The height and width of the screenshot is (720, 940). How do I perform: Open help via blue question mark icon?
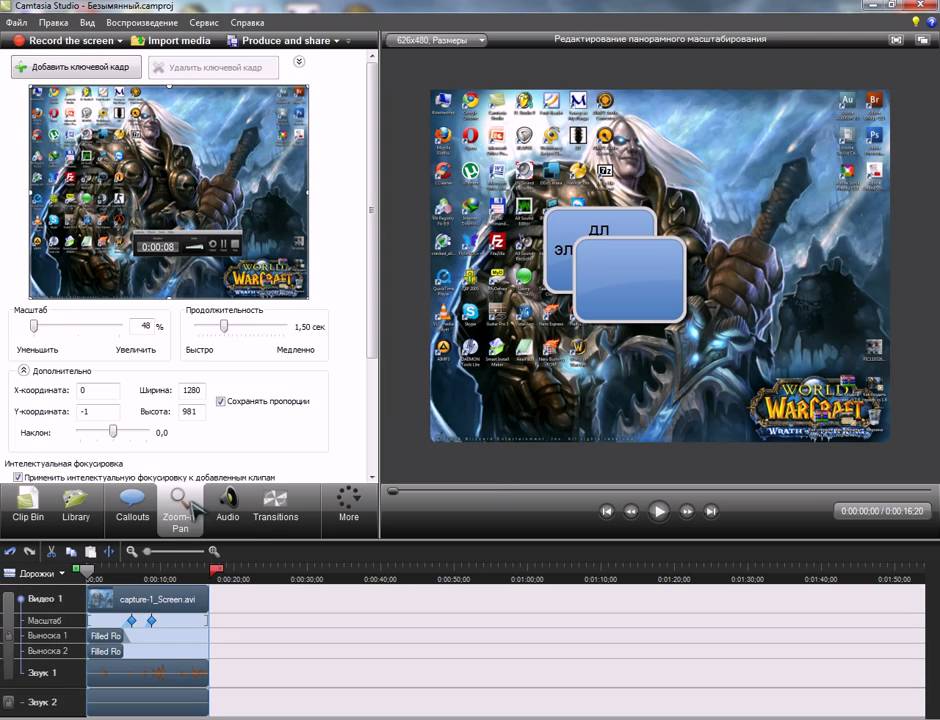(932, 22)
